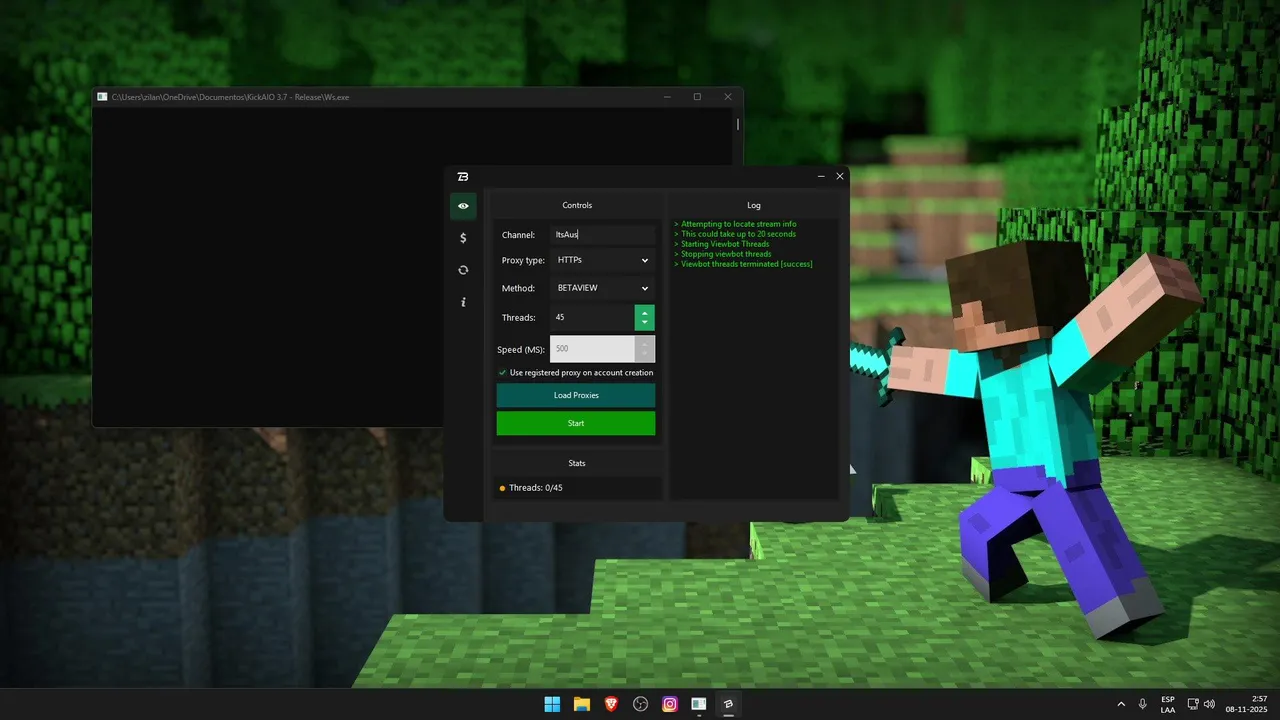Focus the Channel input field
The height and width of the screenshot is (720, 1280).
click(603, 234)
